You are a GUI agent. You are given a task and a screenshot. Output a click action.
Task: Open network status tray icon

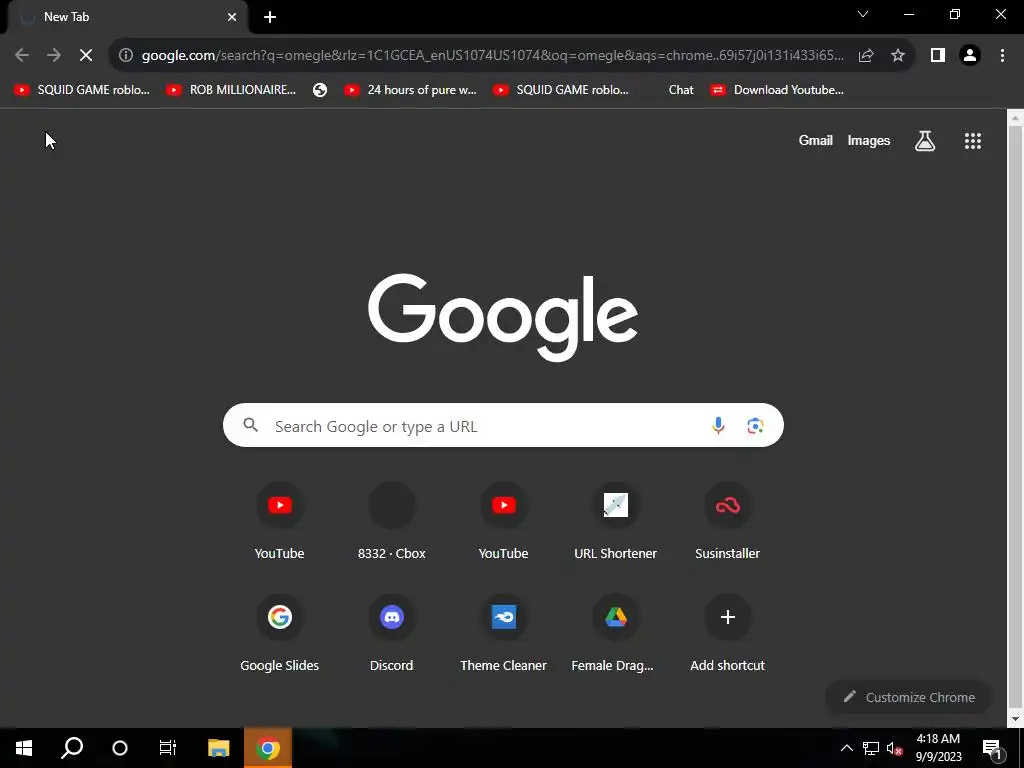pyautogui.click(x=871, y=748)
